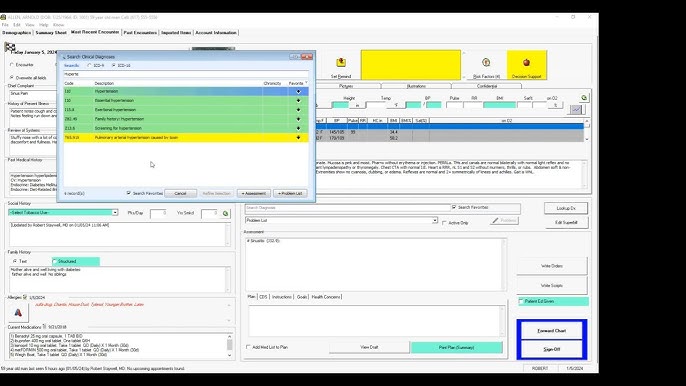Click favorite diamond for Family history row
Viewport: 686px width, 386px height.
coord(298,119)
